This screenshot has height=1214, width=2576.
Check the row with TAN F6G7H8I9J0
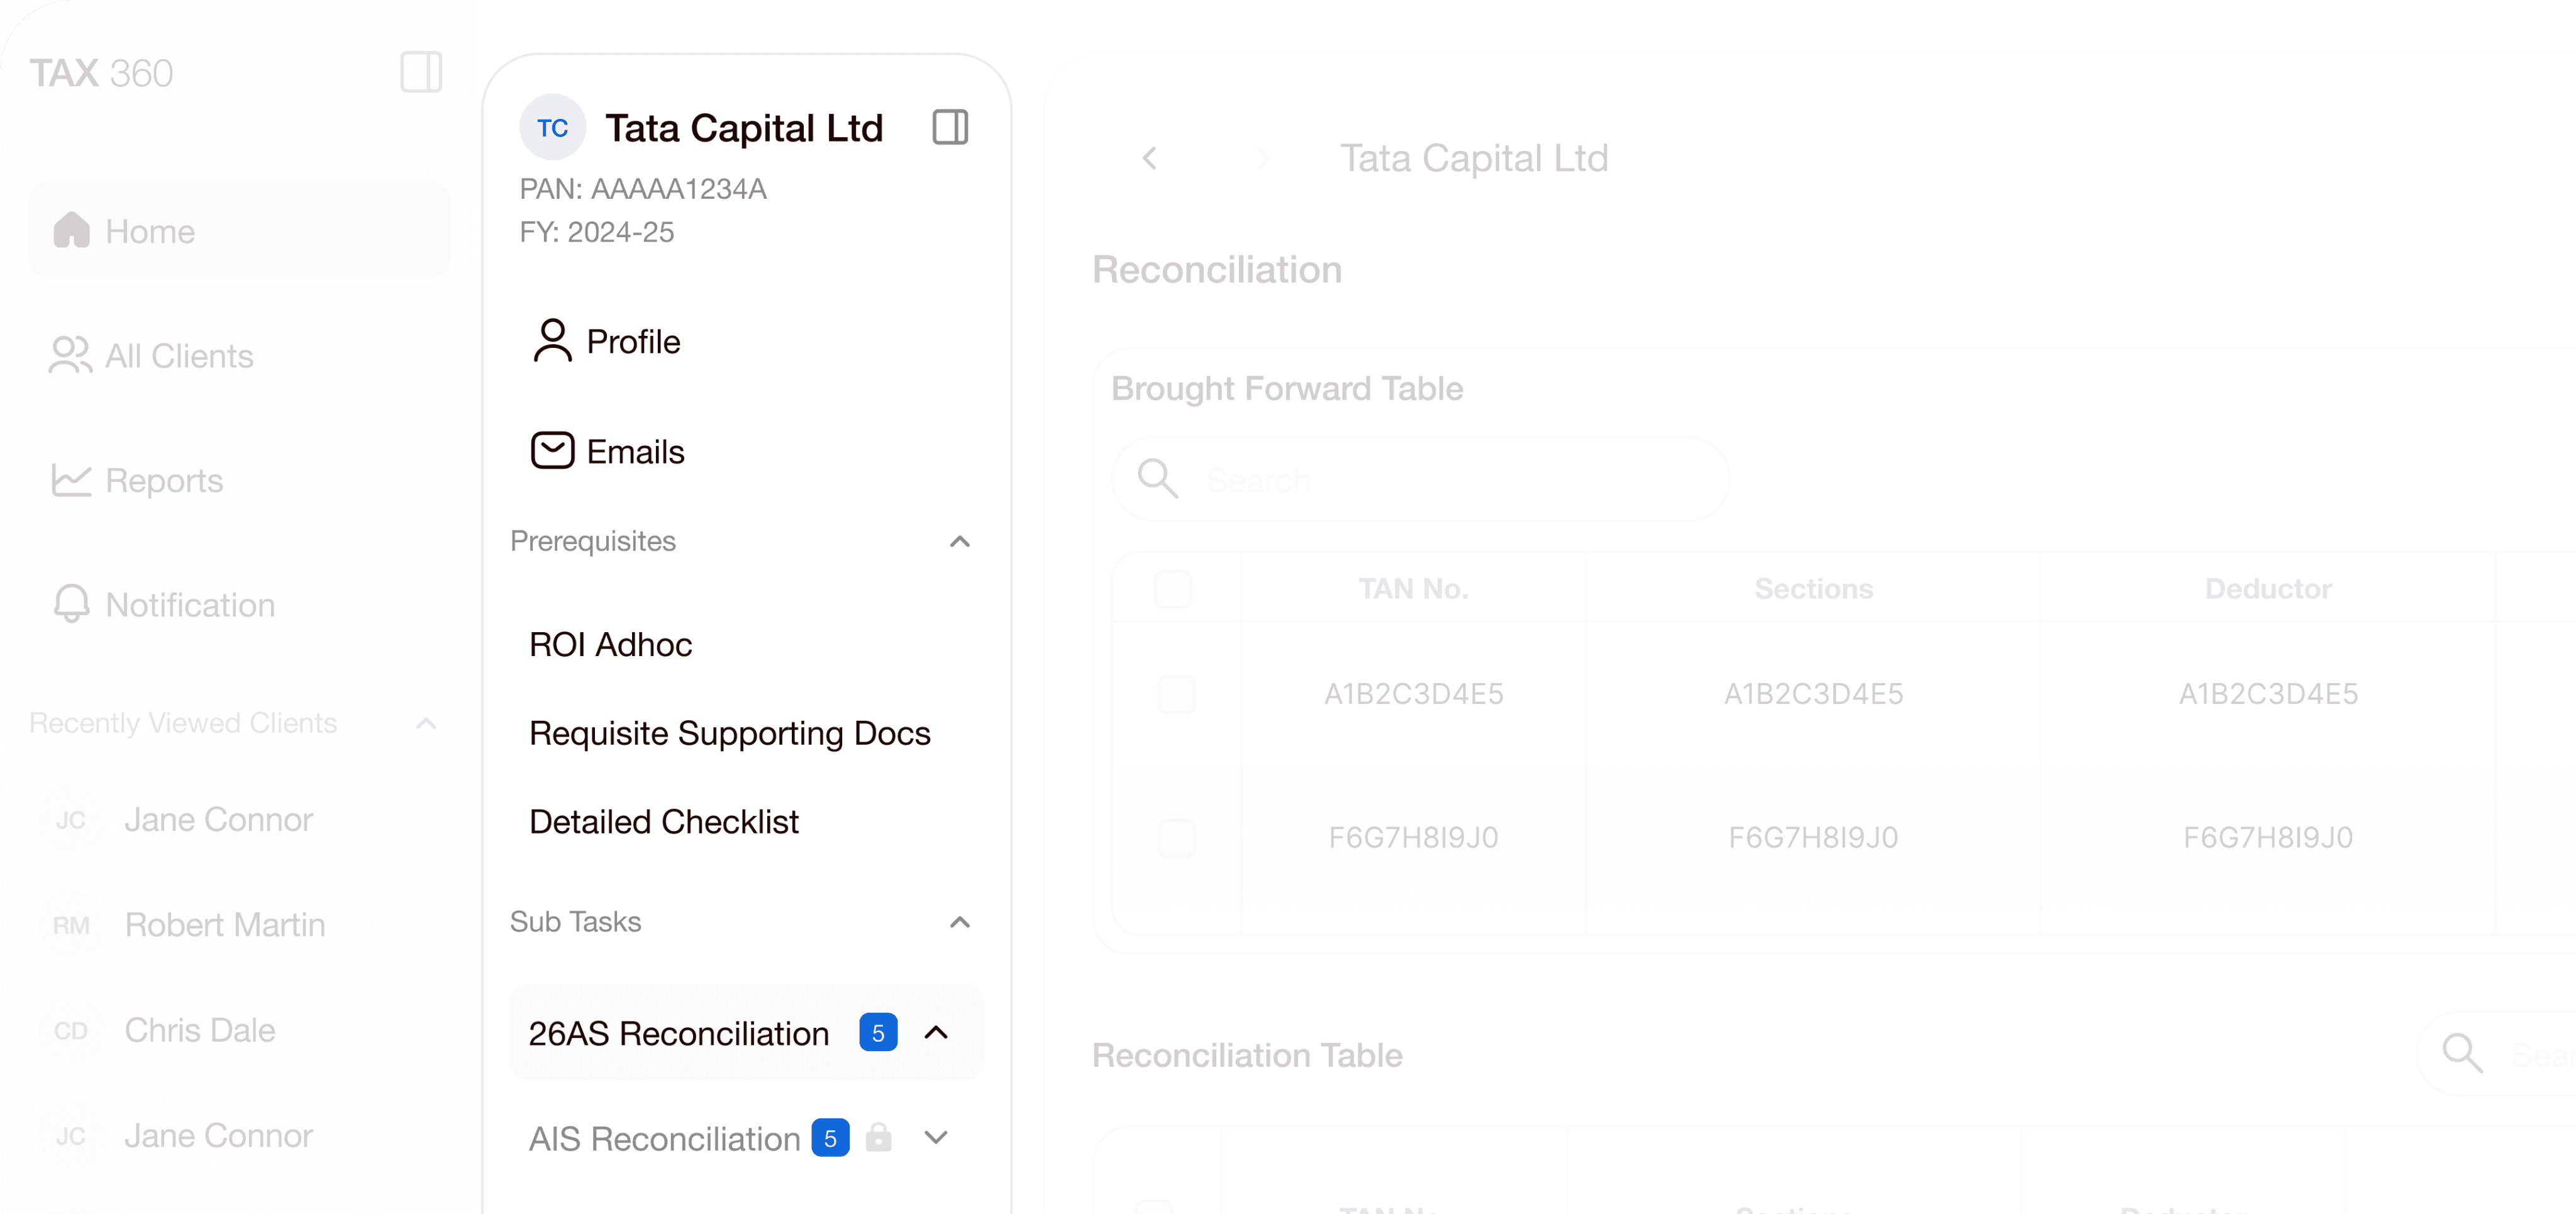click(1175, 837)
